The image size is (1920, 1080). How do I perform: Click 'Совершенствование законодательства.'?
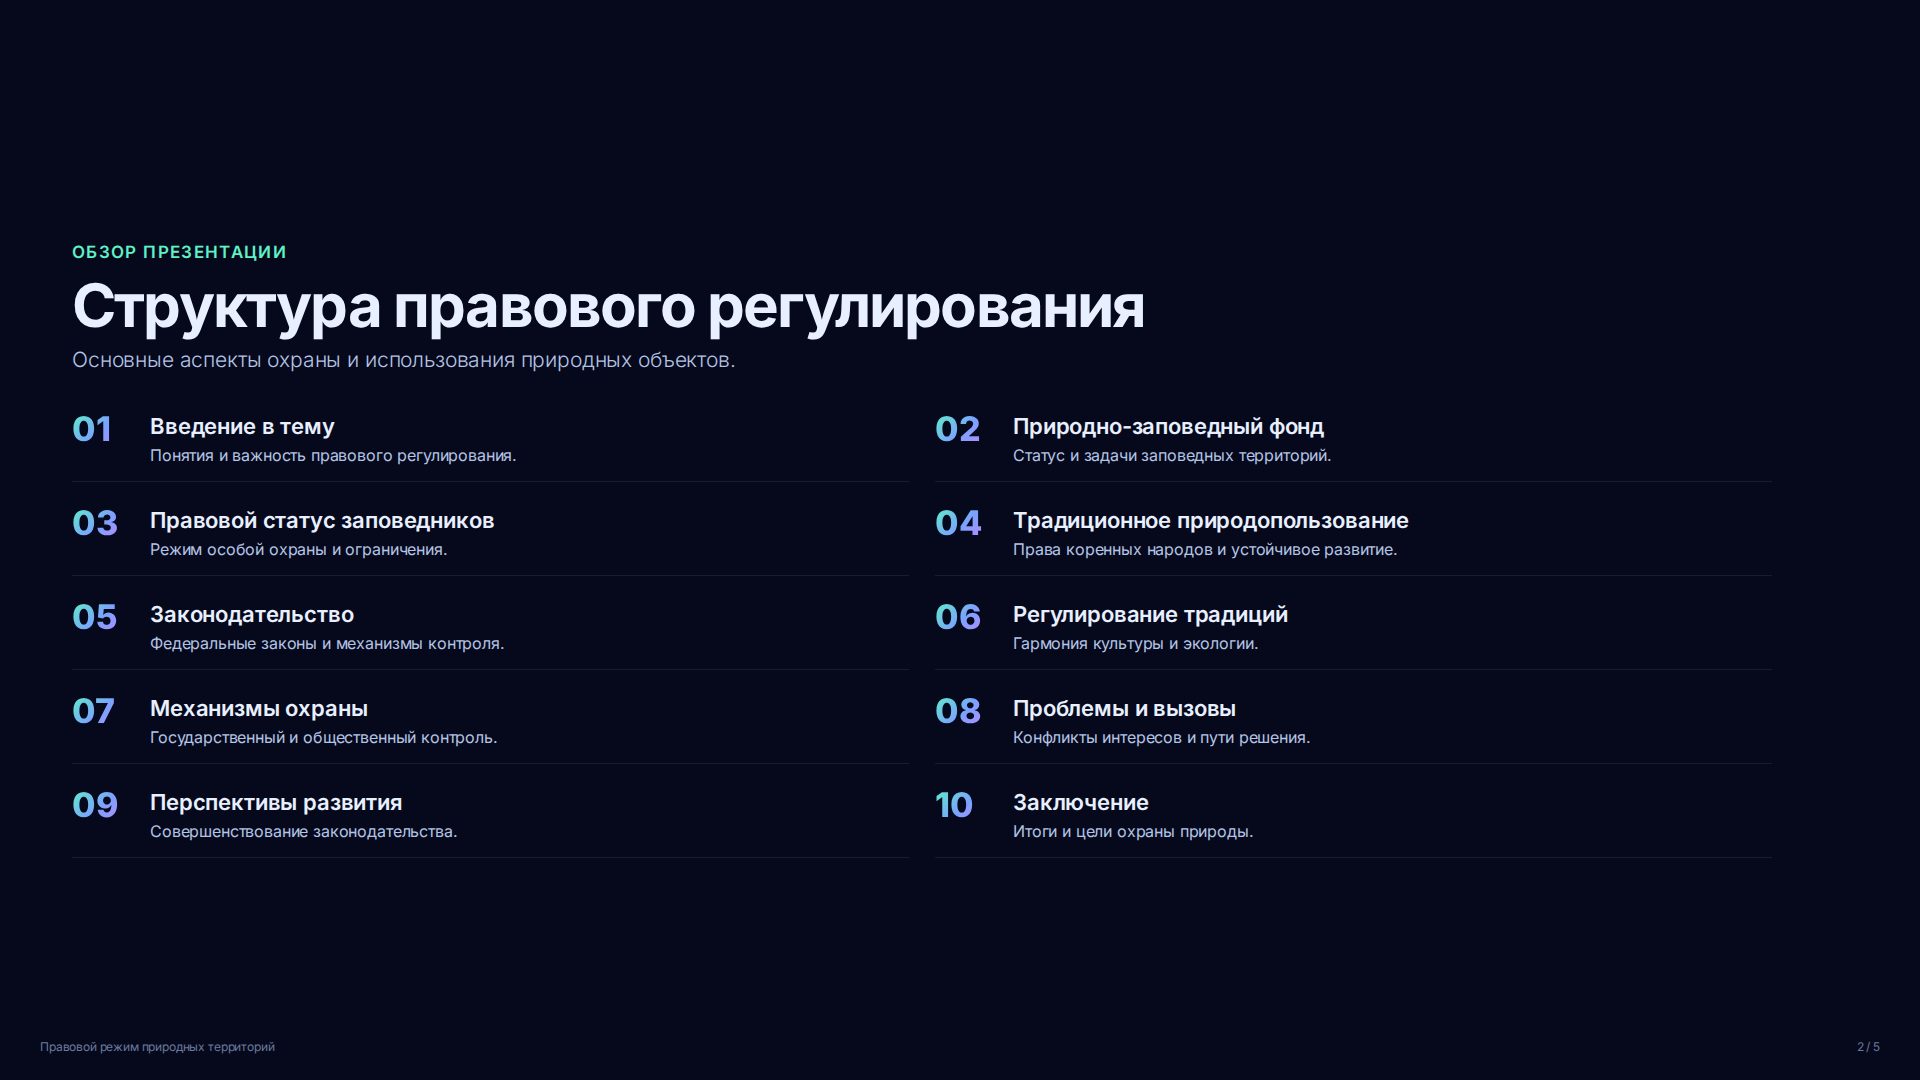coord(303,832)
